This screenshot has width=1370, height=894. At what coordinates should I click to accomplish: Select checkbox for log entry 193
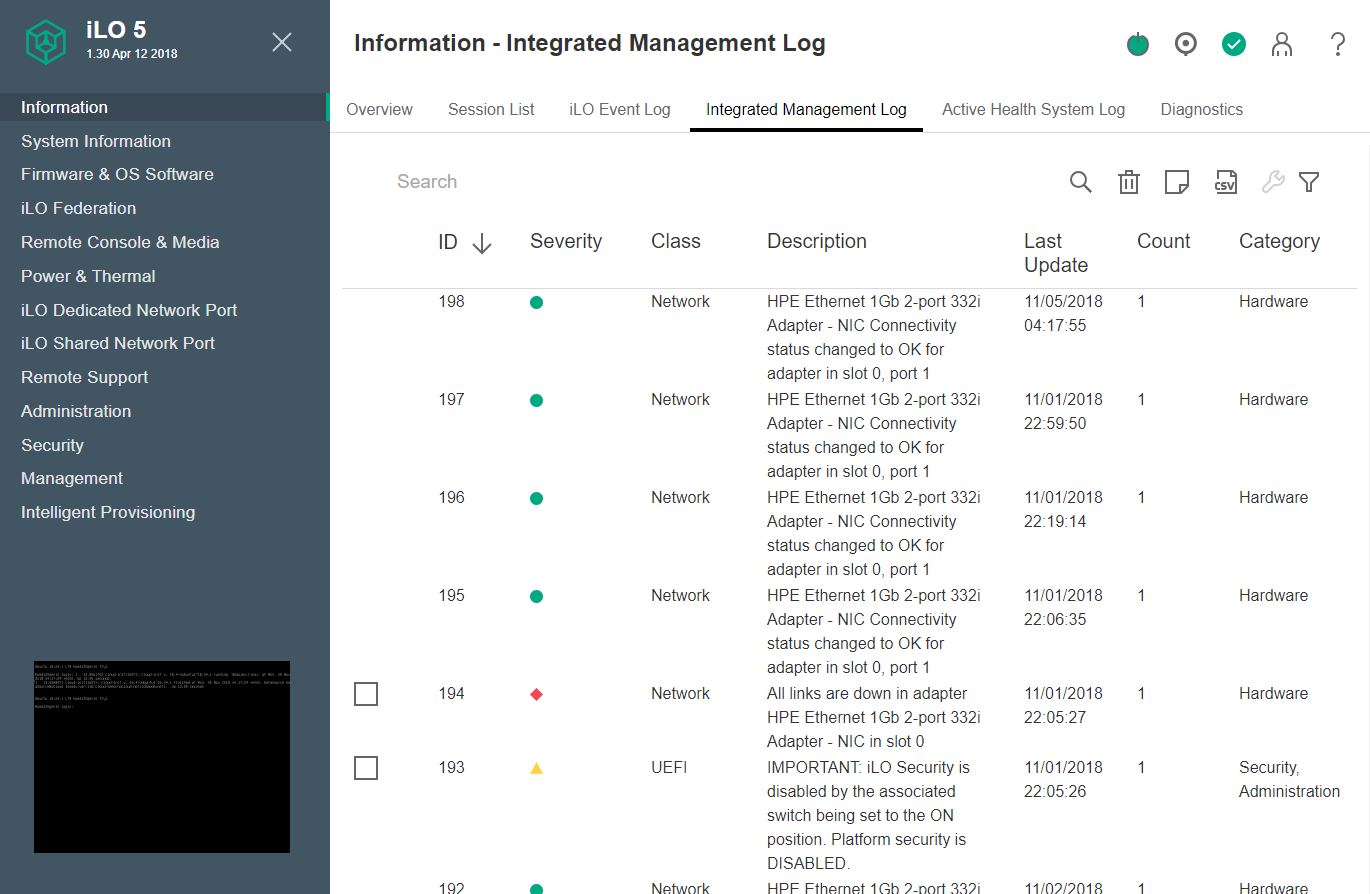pos(366,768)
